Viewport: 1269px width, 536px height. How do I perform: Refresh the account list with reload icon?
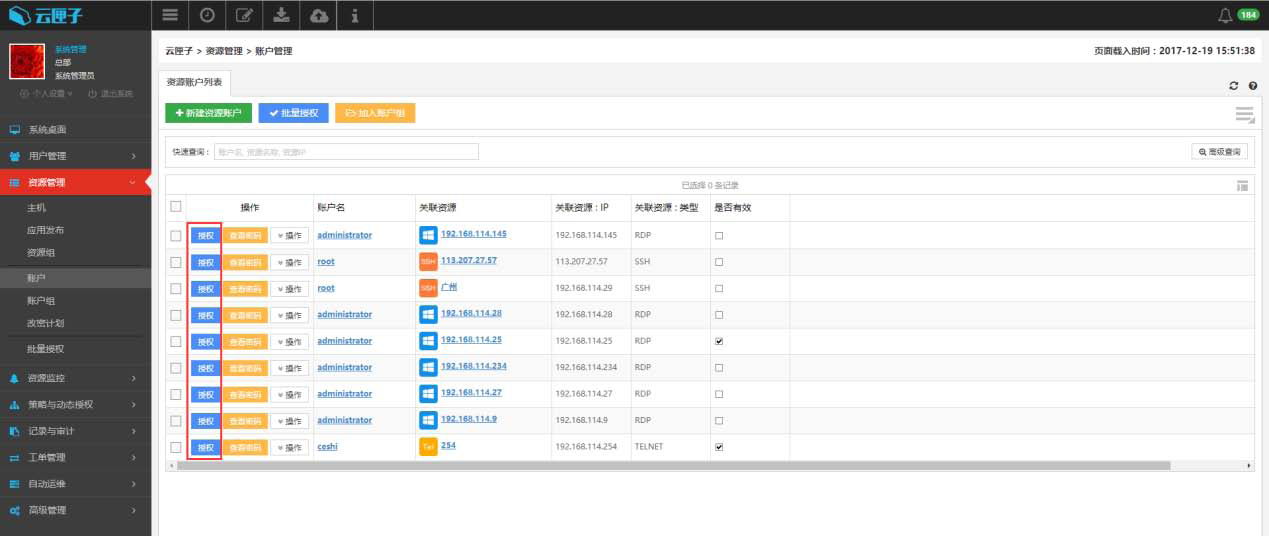pos(1234,86)
